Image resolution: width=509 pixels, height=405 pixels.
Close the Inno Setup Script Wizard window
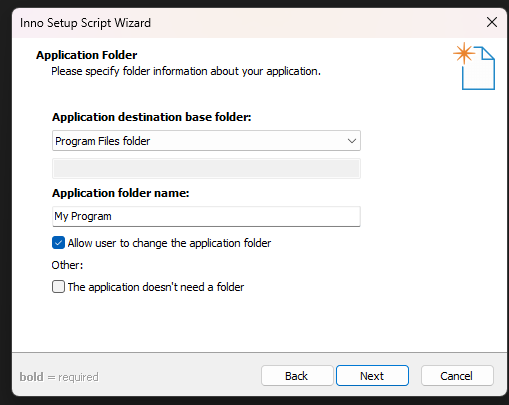[x=492, y=23]
